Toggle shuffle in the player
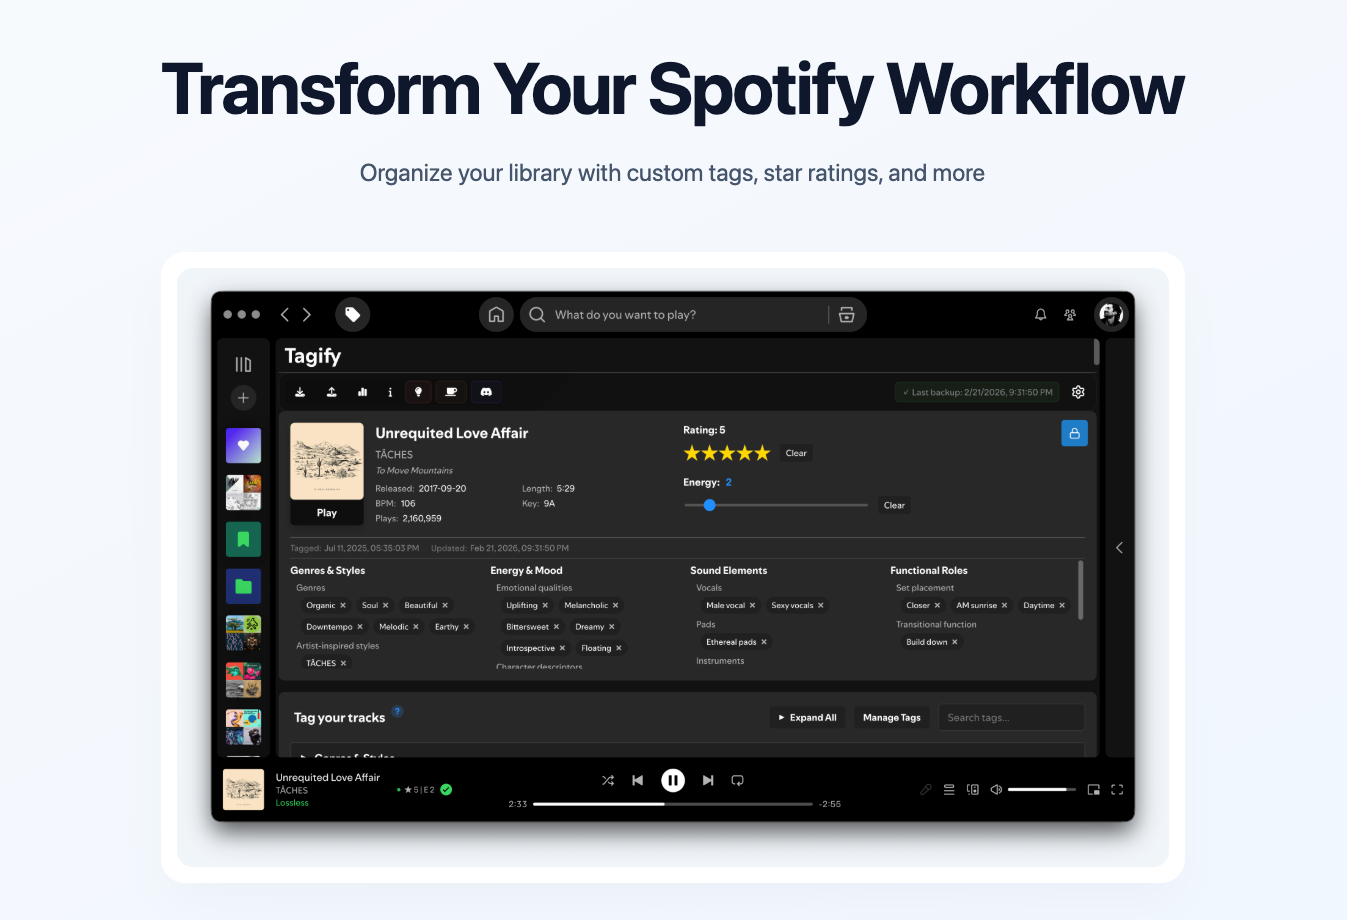This screenshot has width=1347, height=920. tap(608, 780)
